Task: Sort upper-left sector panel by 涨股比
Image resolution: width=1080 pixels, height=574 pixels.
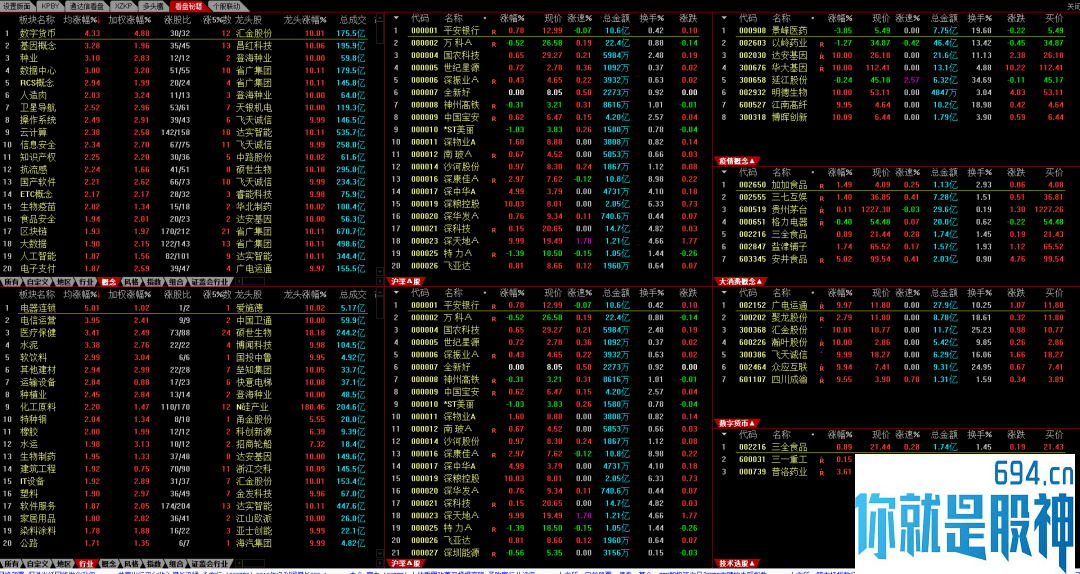Action: 178,20
